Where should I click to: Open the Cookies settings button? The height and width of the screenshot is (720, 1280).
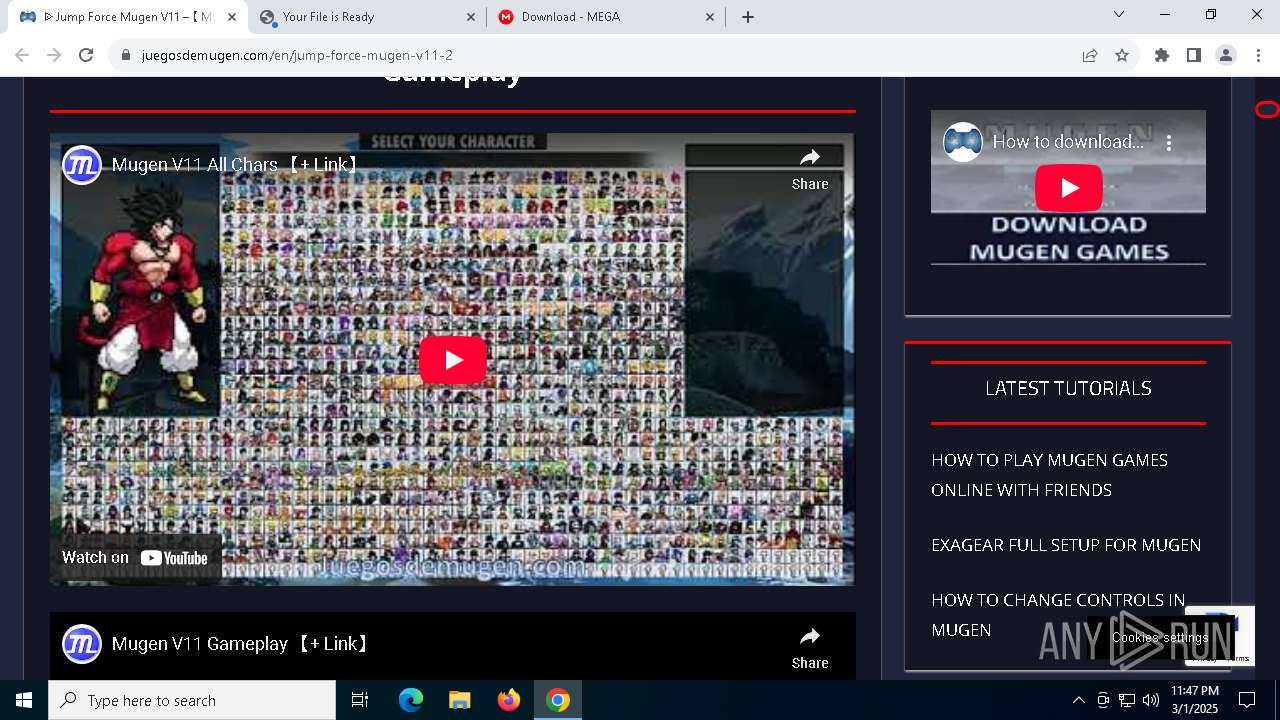(1160, 638)
